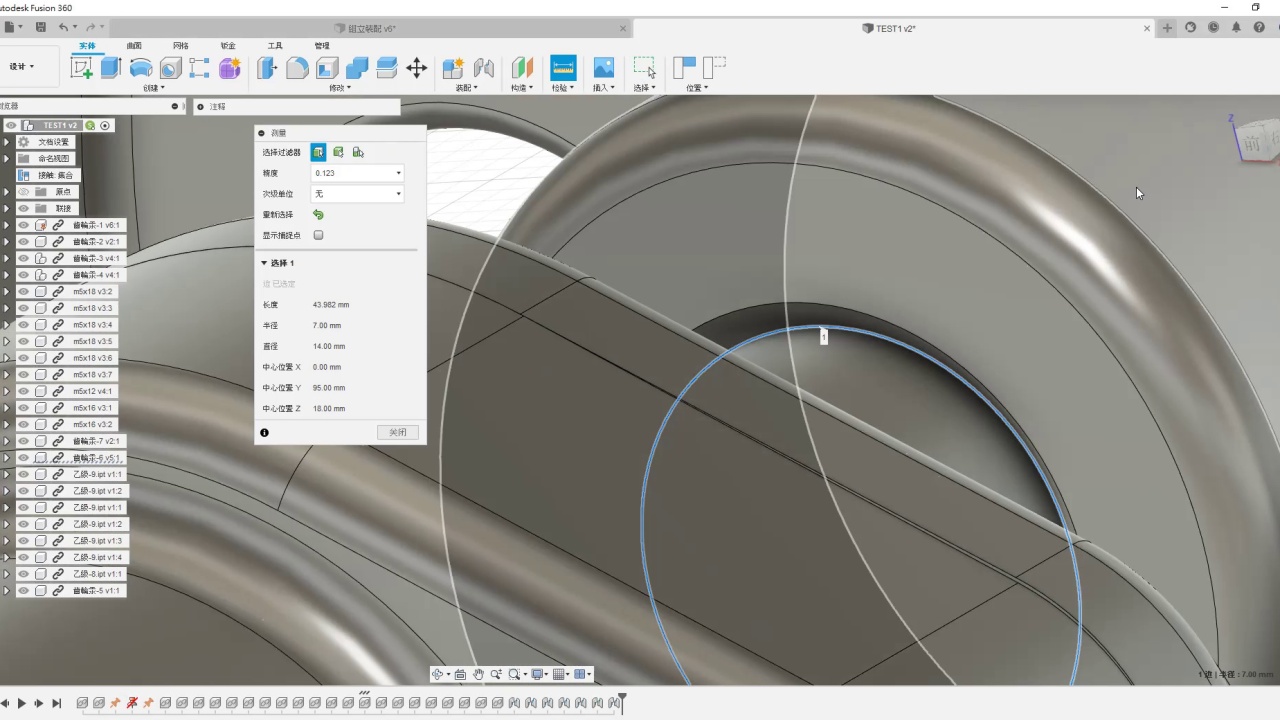Switch to the 曲面 tab
Screen dimensions: 1280x720
click(134, 46)
